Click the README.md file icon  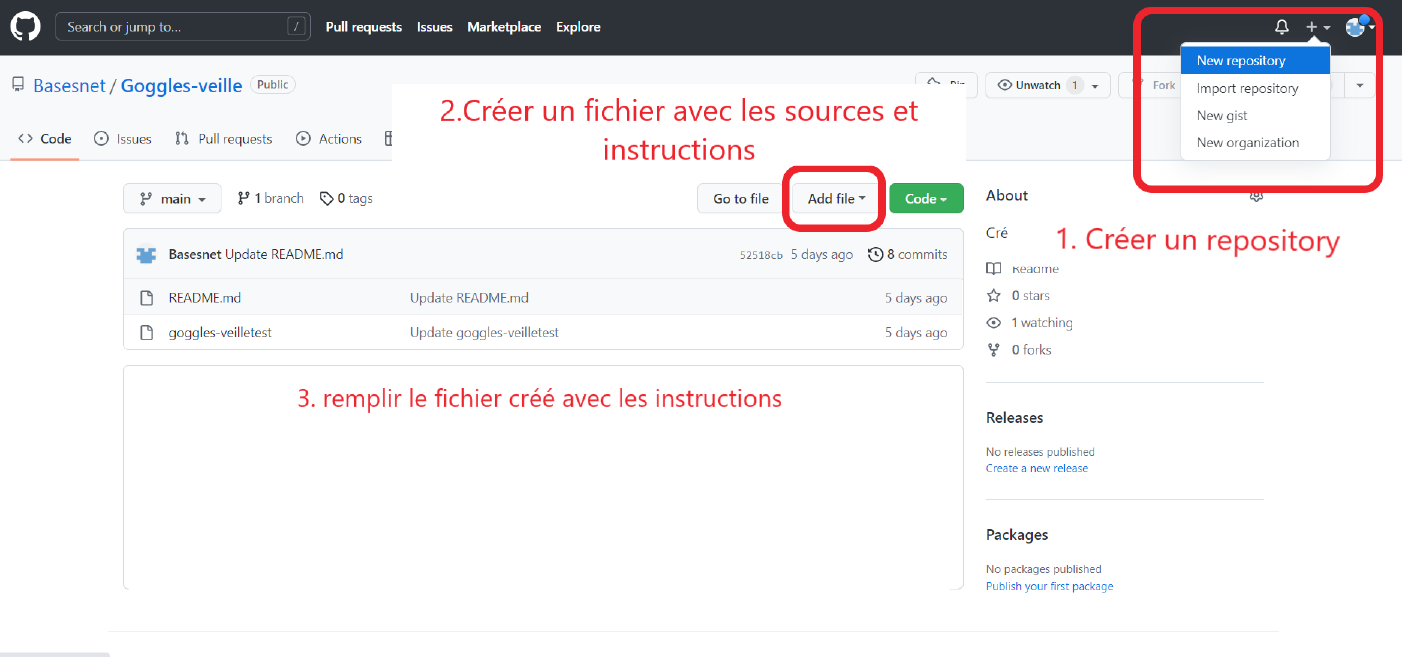[147, 298]
